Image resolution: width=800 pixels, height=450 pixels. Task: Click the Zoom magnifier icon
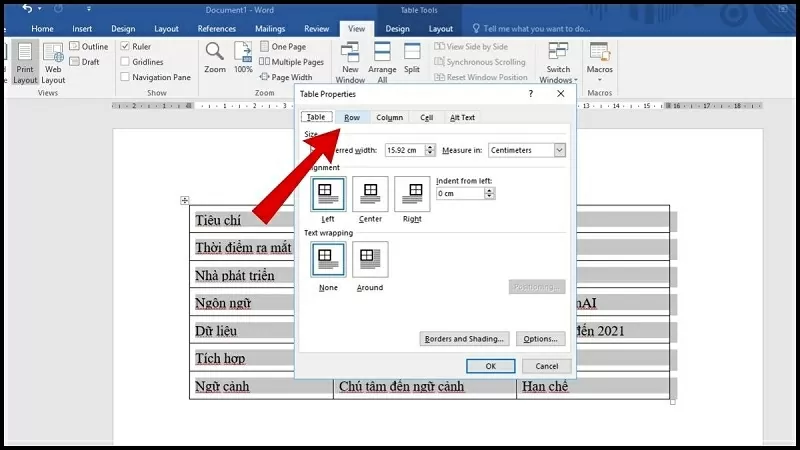pos(214,52)
